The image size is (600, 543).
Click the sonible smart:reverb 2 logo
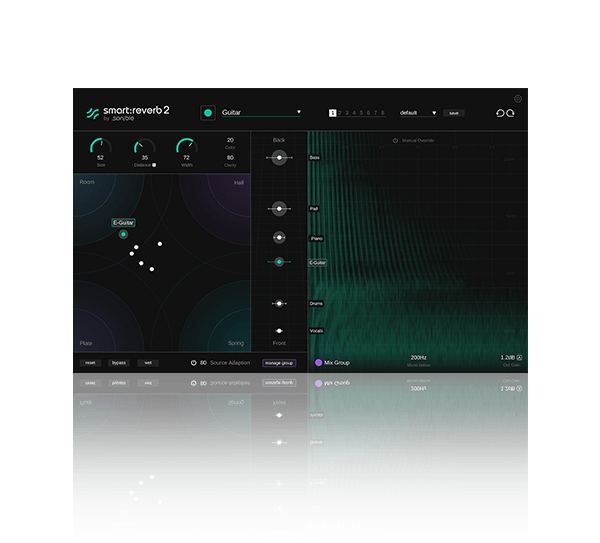[128, 113]
